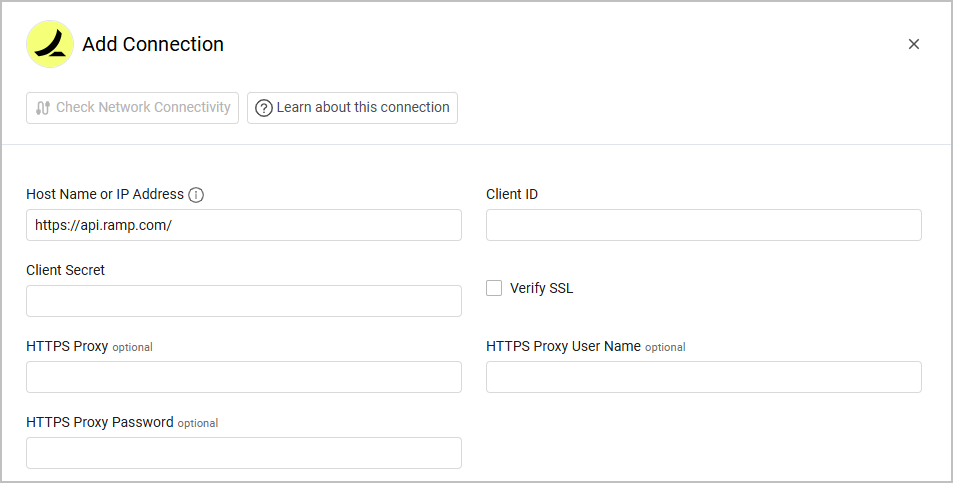The width and height of the screenshot is (953, 483).
Task: Select the Client Secret input box
Action: pos(244,301)
